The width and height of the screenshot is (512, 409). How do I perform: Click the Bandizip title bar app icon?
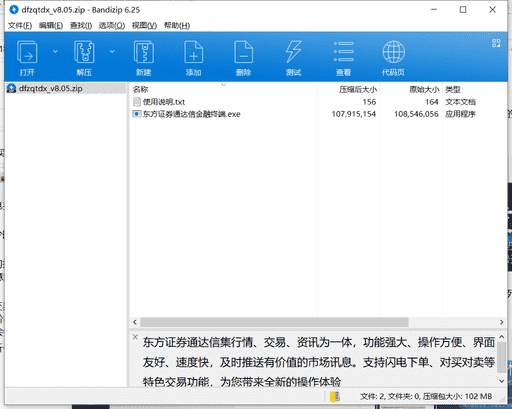point(14,10)
